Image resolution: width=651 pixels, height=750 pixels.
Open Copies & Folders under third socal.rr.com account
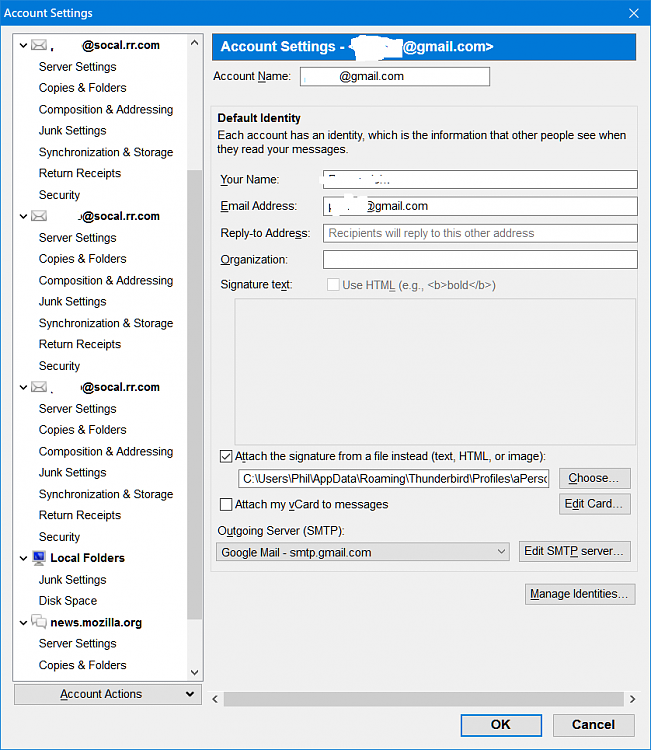[82, 430]
